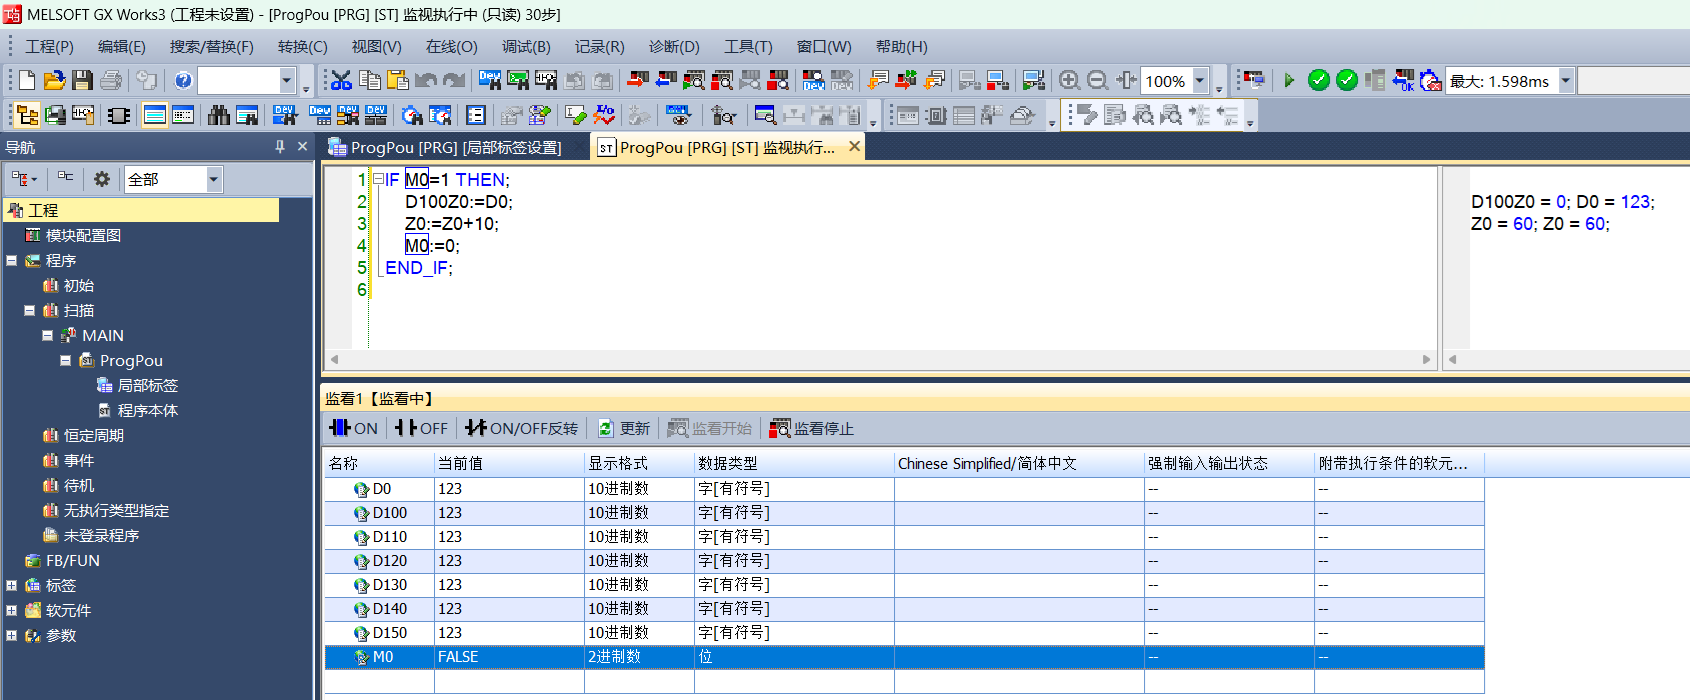Switch to ProgPou 局部标签设置 tab

(x=445, y=147)
